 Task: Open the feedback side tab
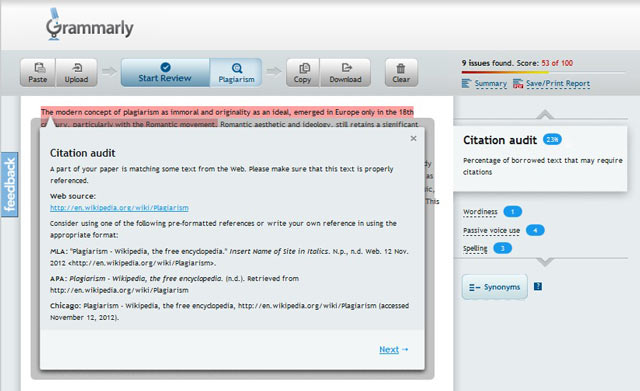tap(9, 184)
